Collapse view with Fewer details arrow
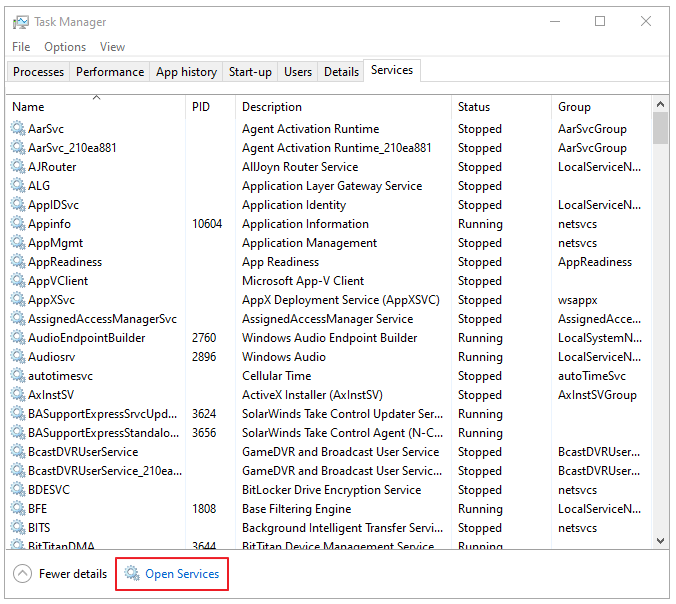The width and height of the screenshot is (676, 604). (x=22, y=574)
